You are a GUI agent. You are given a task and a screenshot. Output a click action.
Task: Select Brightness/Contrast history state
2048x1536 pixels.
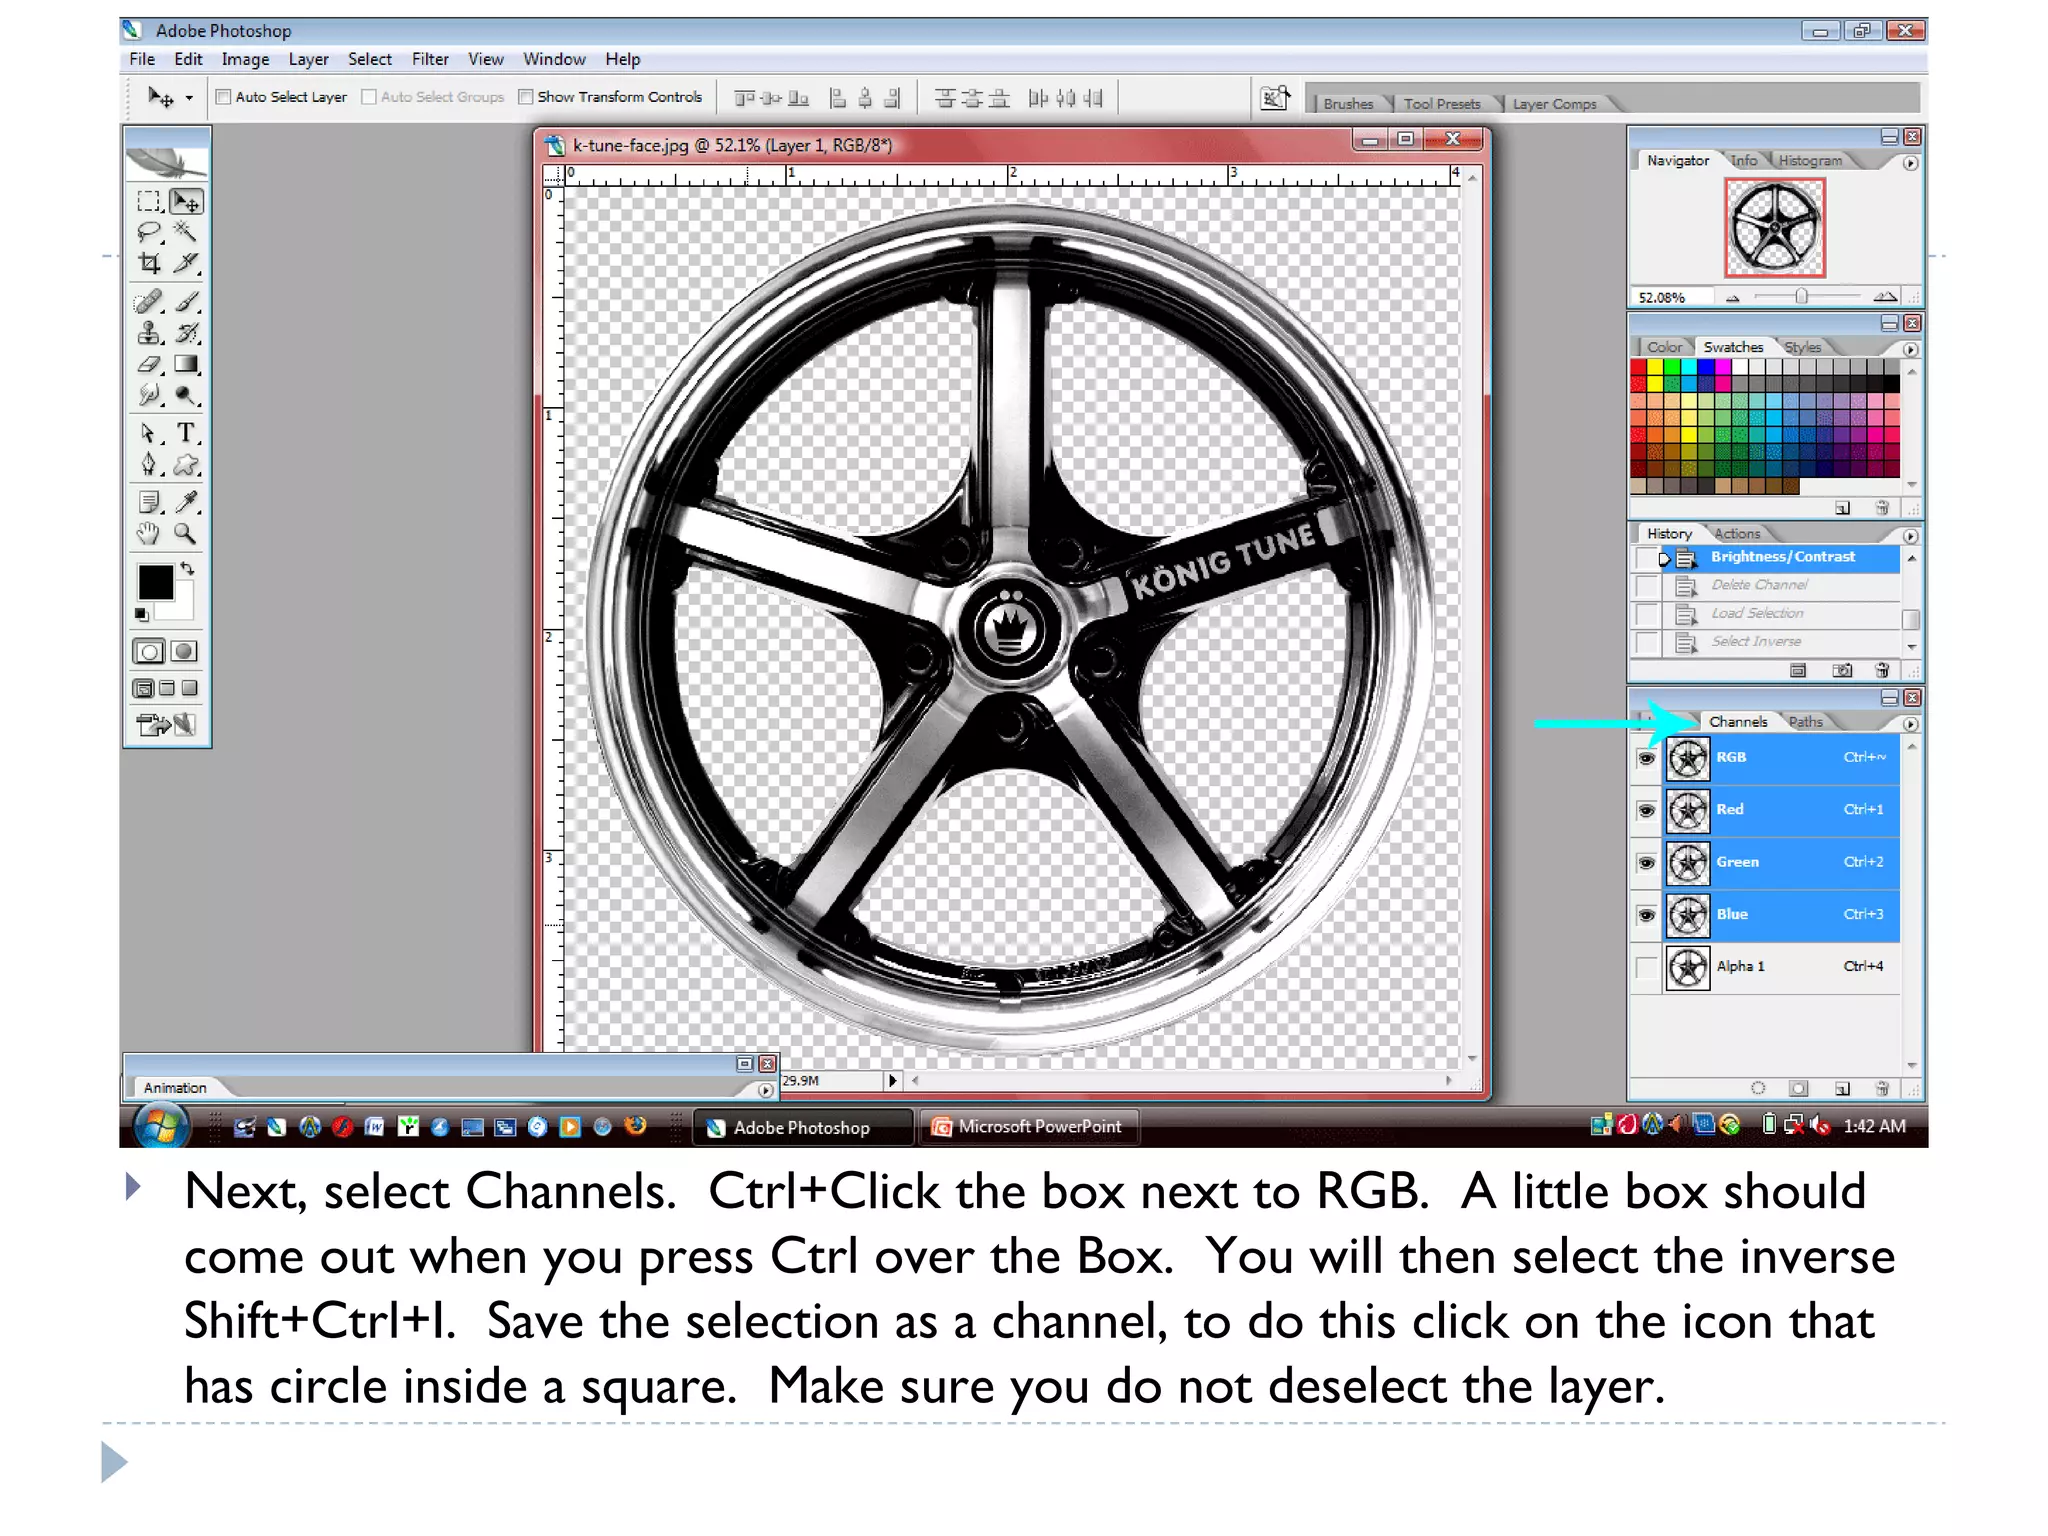(1781, 557)
